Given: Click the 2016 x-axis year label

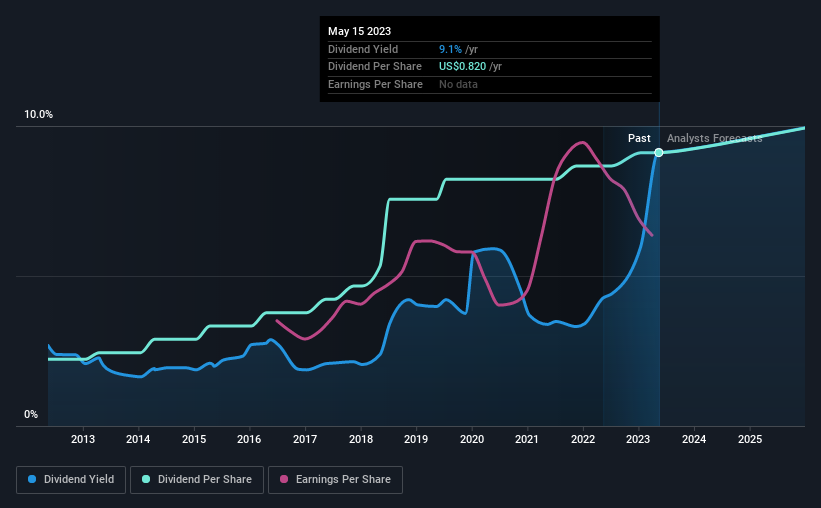Looking at the screenshot, I should (249, 439).
